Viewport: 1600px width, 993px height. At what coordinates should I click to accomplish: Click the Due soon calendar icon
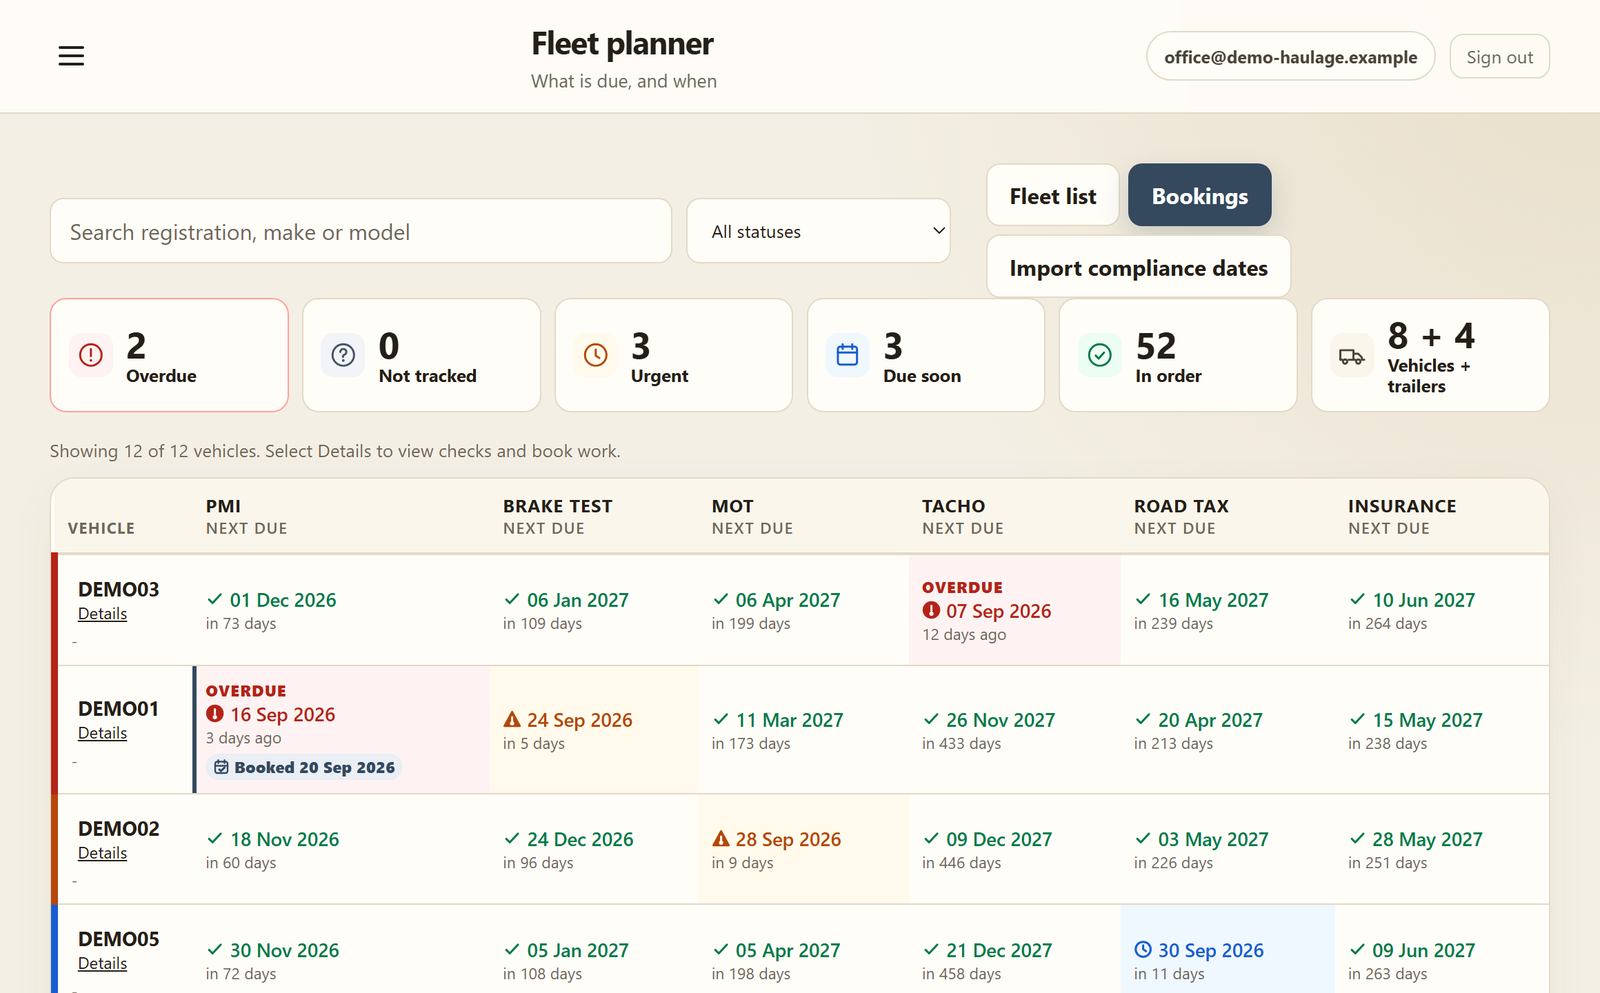tap(847, 355)
